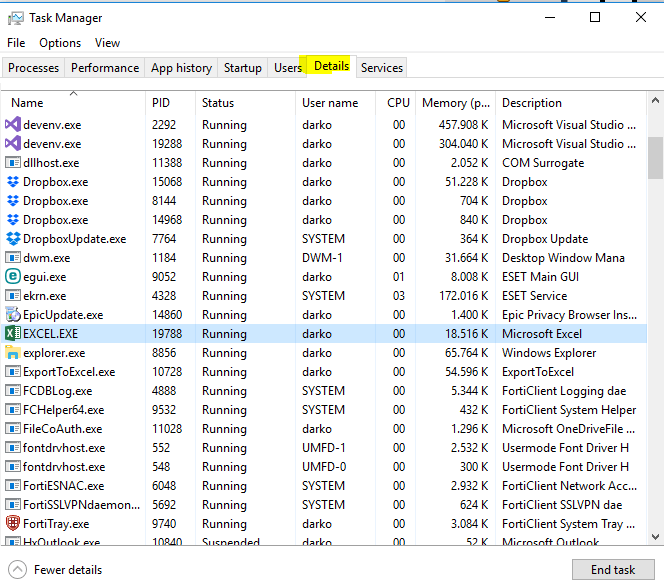
Task: Click the Task Manager title bar icon
Action: tap(16, 18)
